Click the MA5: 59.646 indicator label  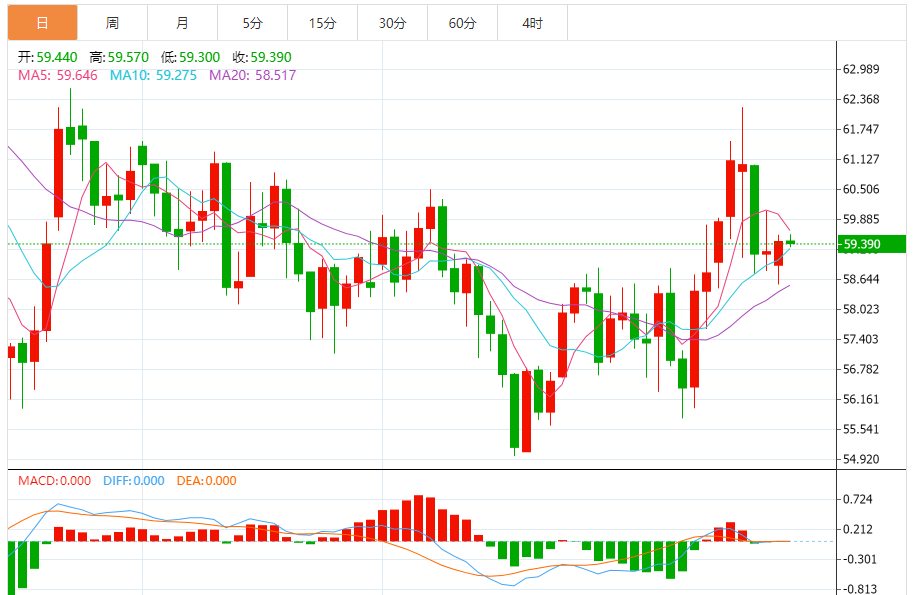[x=58, y=75]
